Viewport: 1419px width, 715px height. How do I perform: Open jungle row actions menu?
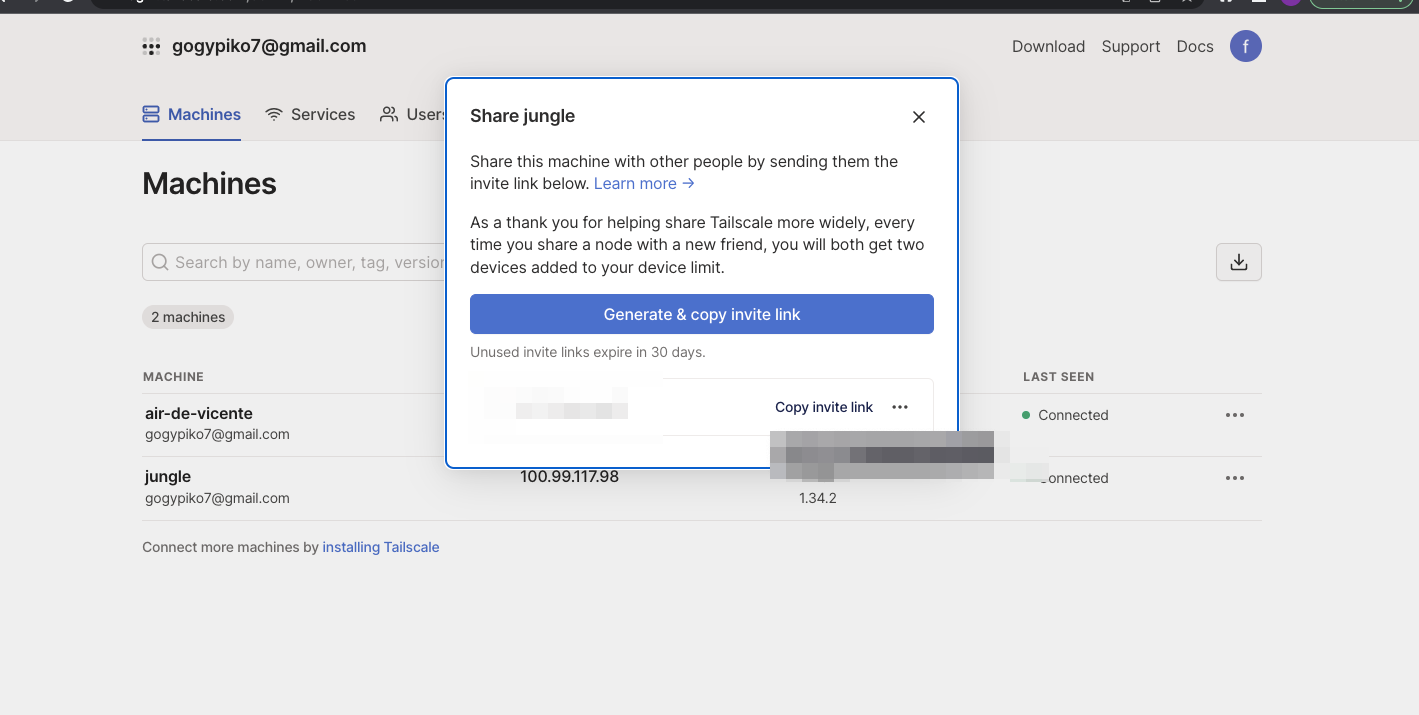(x=1234, y=478)
